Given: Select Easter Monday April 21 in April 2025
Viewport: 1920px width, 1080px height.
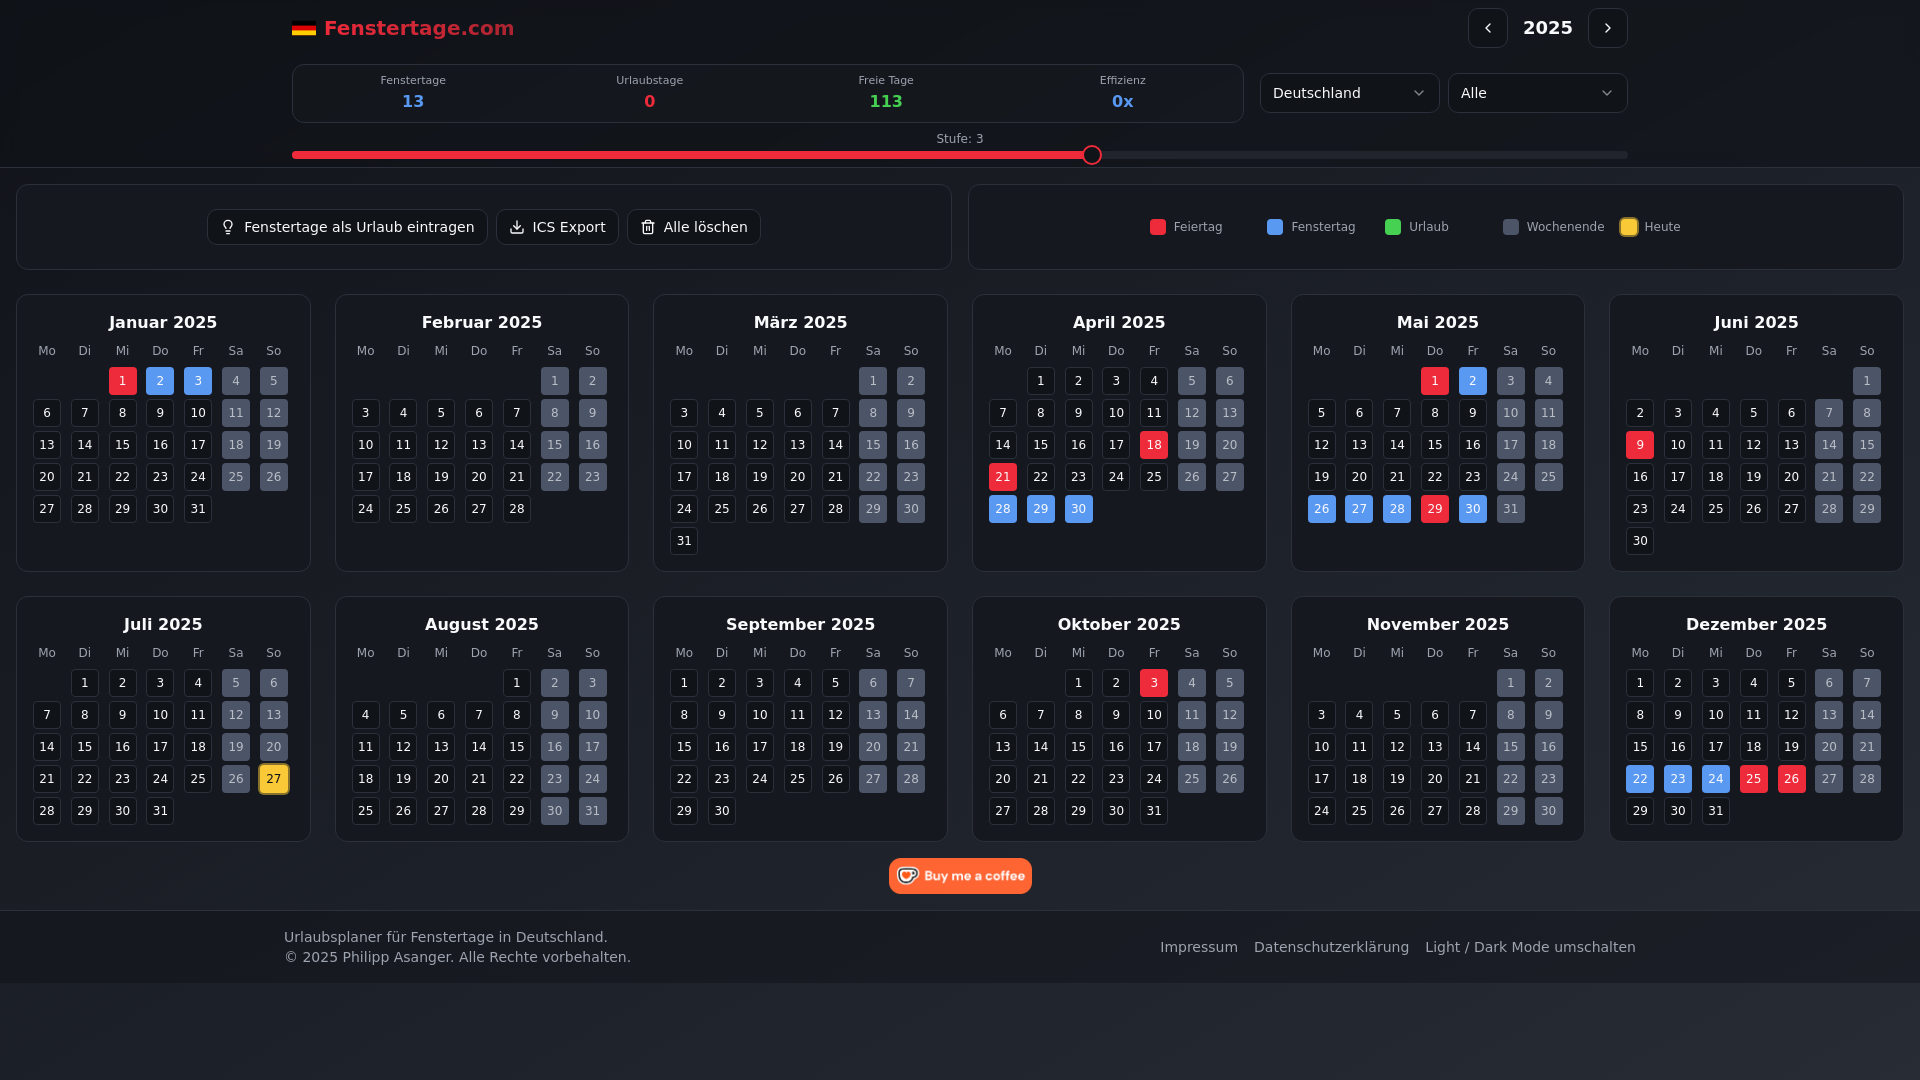Looking at the screenshot, I should [1003, 477].
